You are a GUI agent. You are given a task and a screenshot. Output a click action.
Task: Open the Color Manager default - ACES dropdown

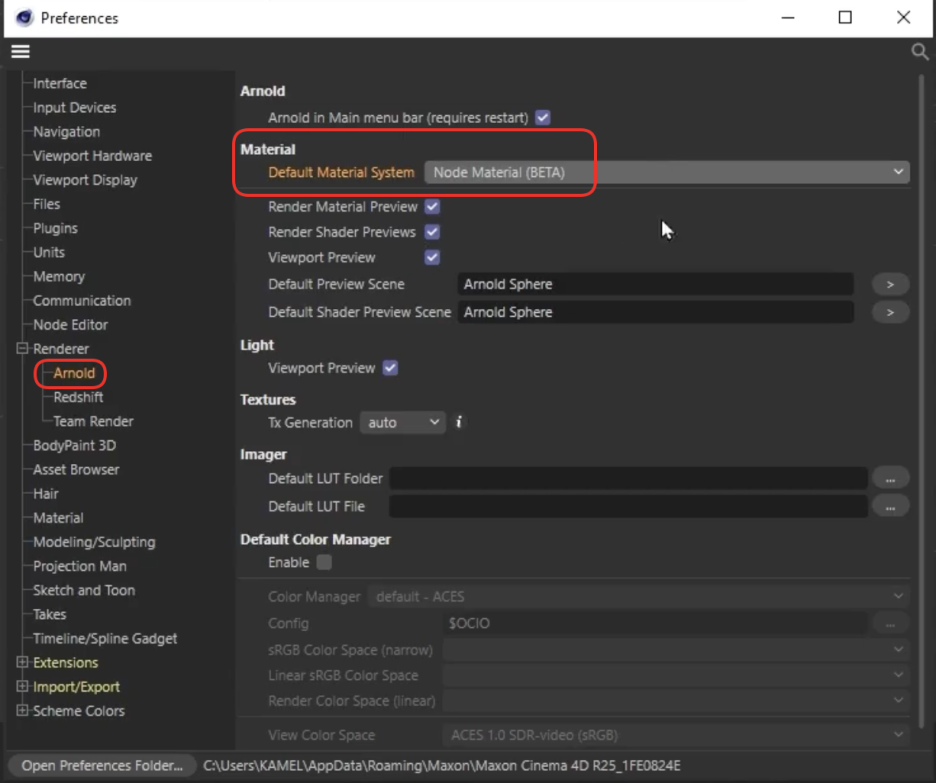pyautogui.click(x=639, y=597)
